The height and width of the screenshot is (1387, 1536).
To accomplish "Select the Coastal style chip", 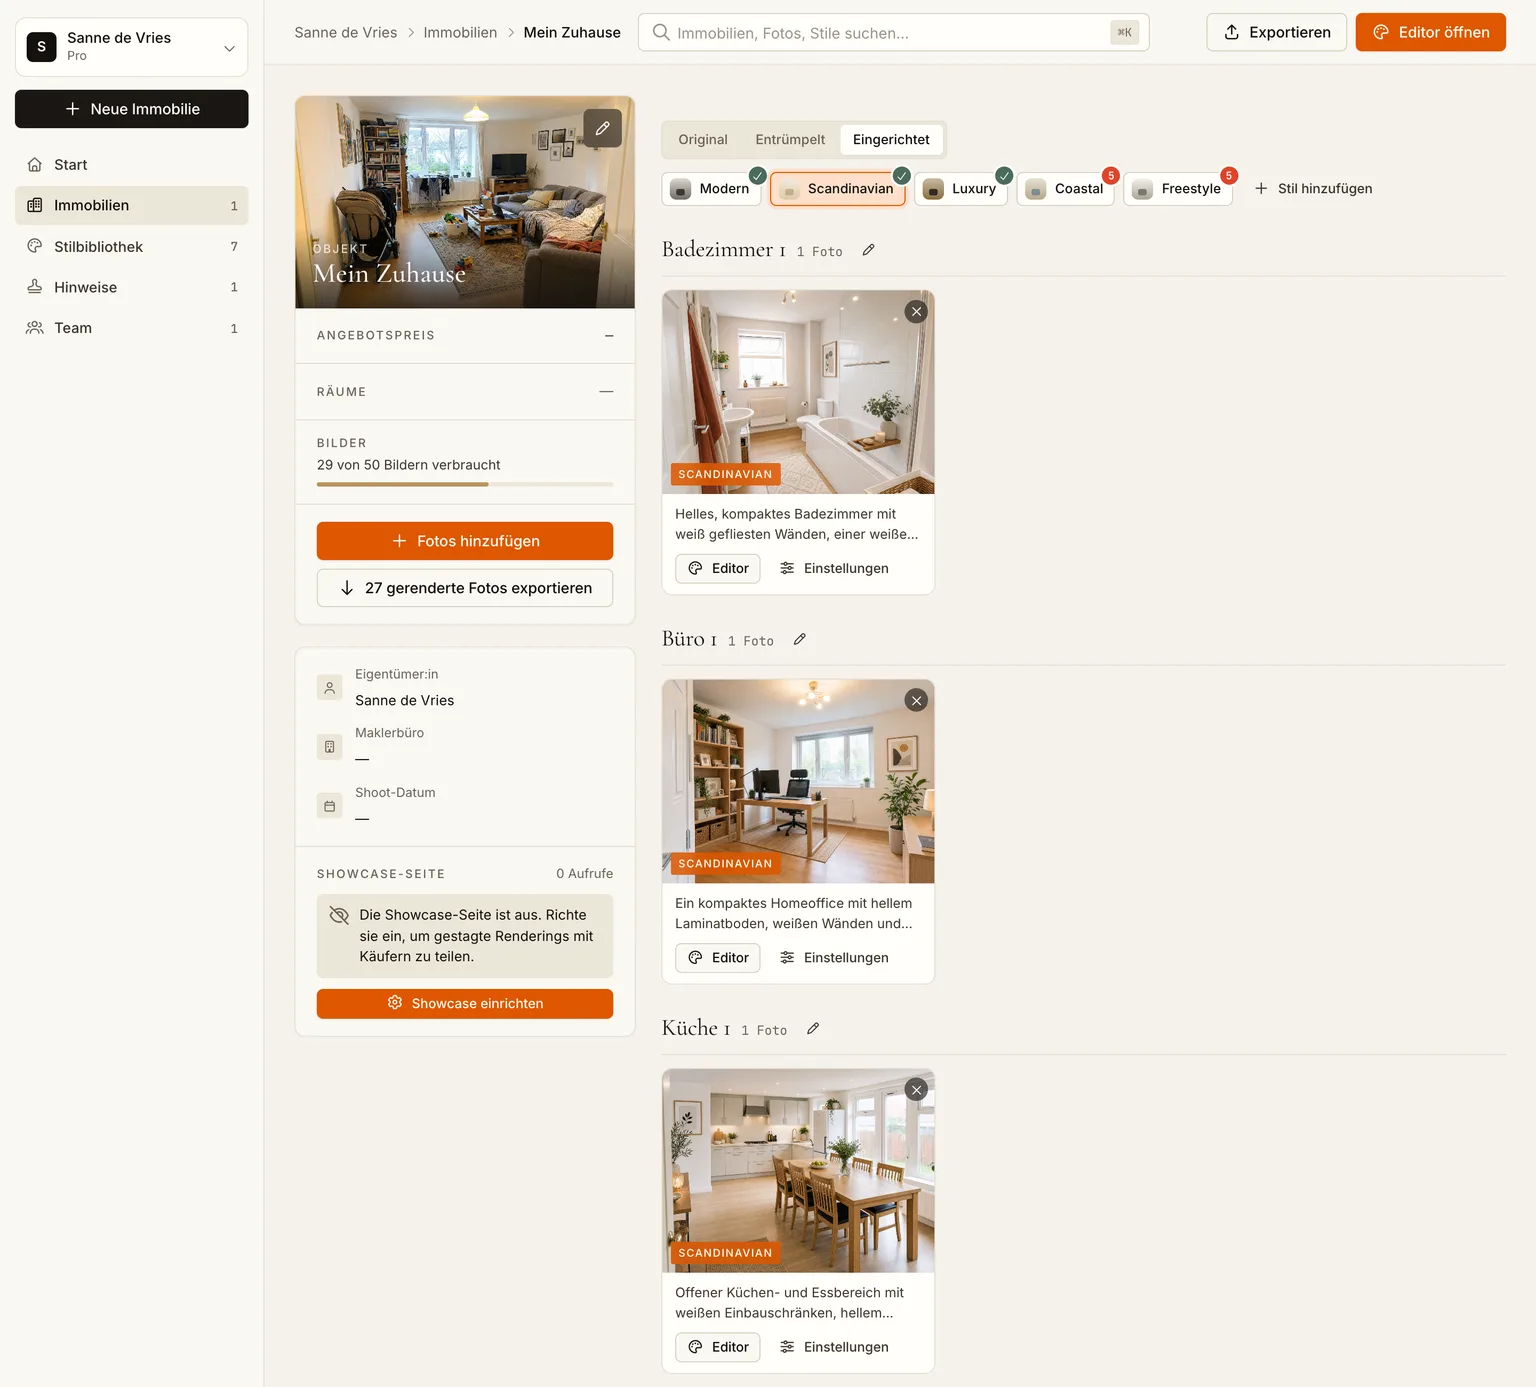I will [x=1065, y=189].
